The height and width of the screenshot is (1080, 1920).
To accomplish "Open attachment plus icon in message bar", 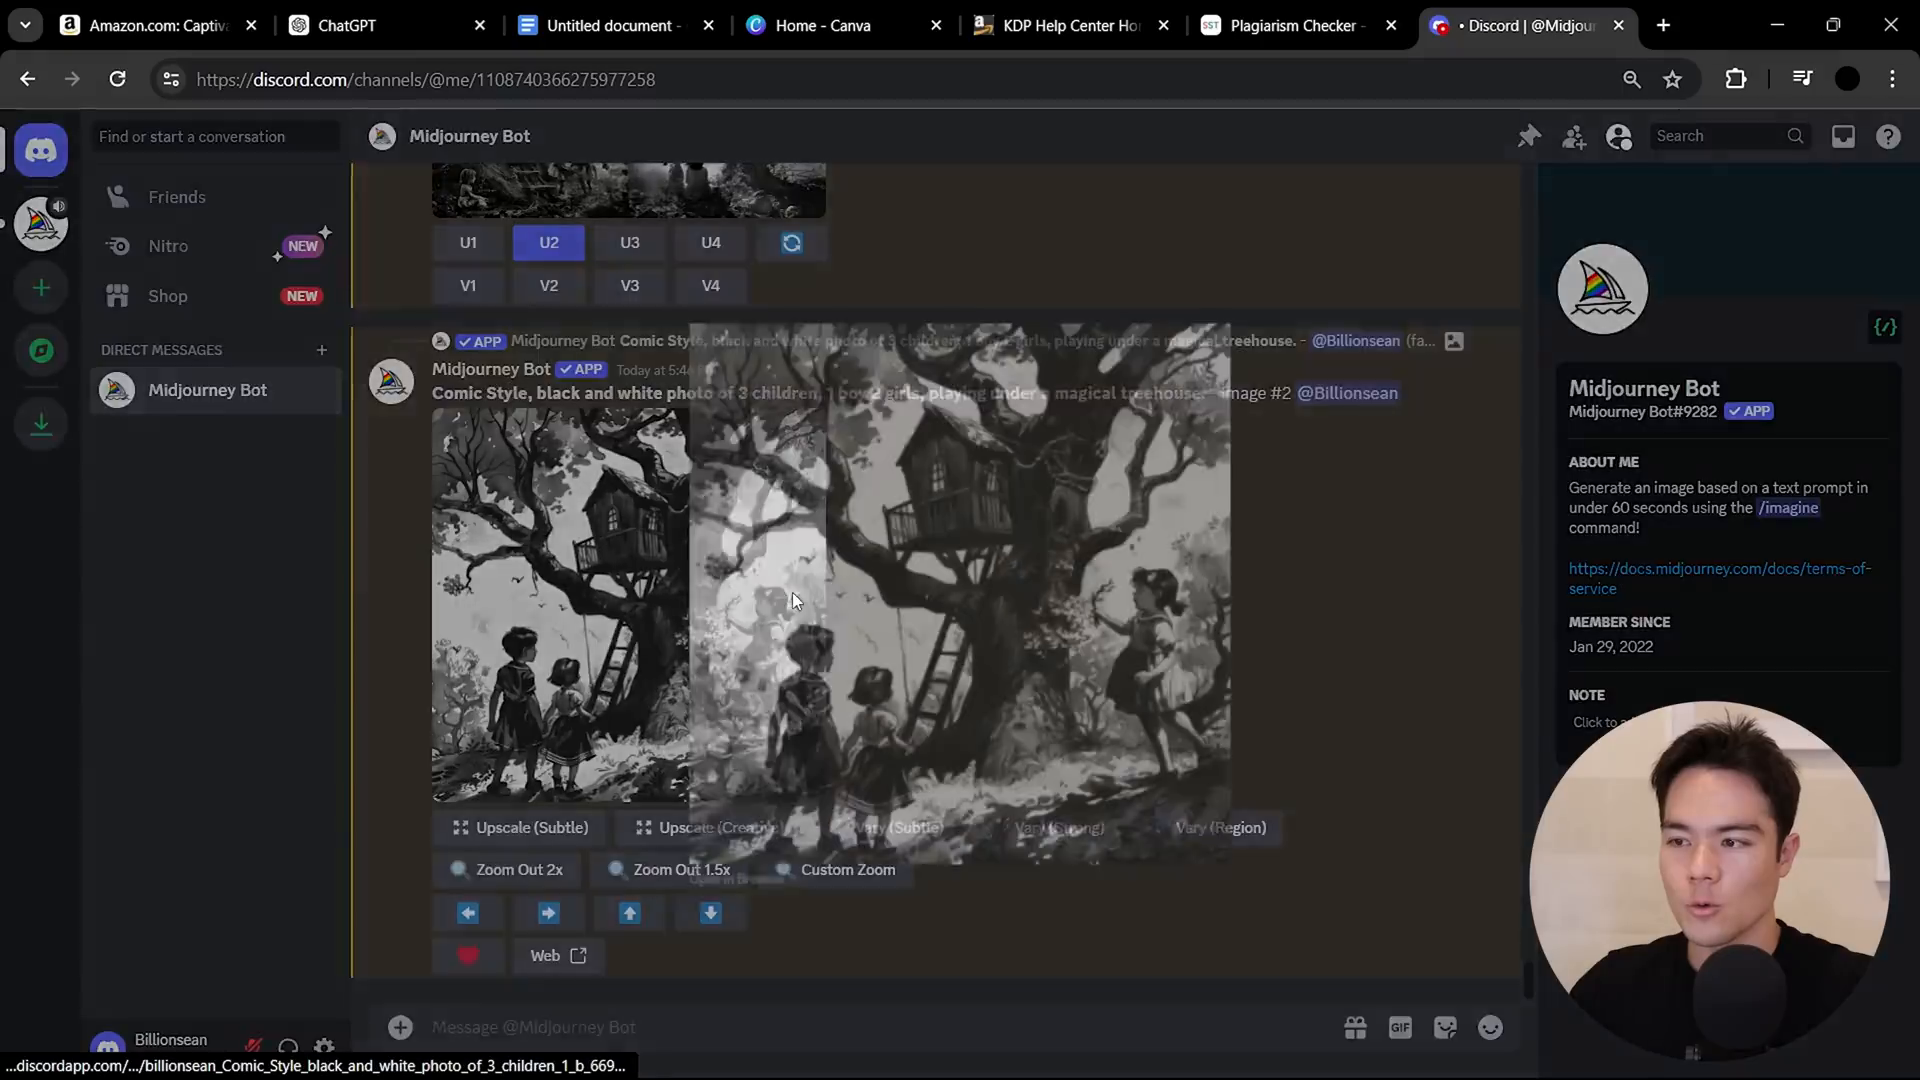I will tap(400, 1027).
